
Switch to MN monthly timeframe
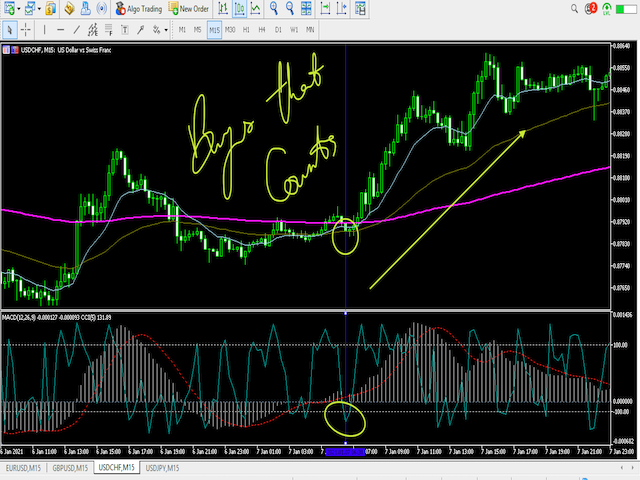click(310, 30)
